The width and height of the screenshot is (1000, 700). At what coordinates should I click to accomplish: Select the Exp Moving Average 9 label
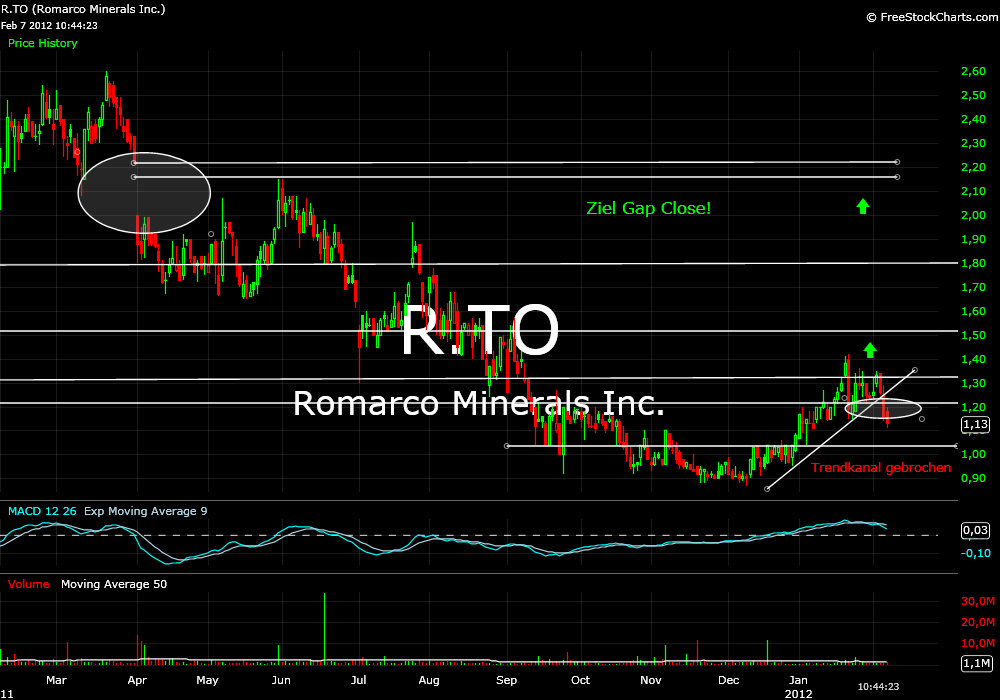145,511
